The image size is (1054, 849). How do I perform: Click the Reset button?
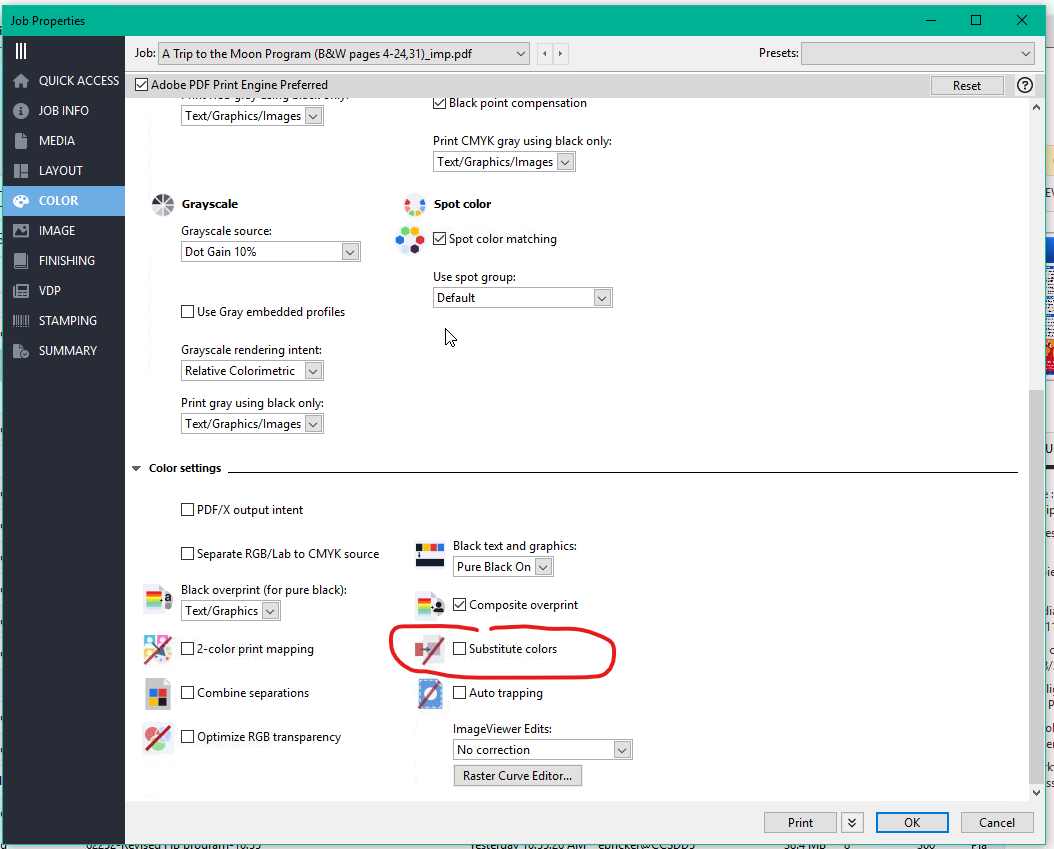pos(967,85)
